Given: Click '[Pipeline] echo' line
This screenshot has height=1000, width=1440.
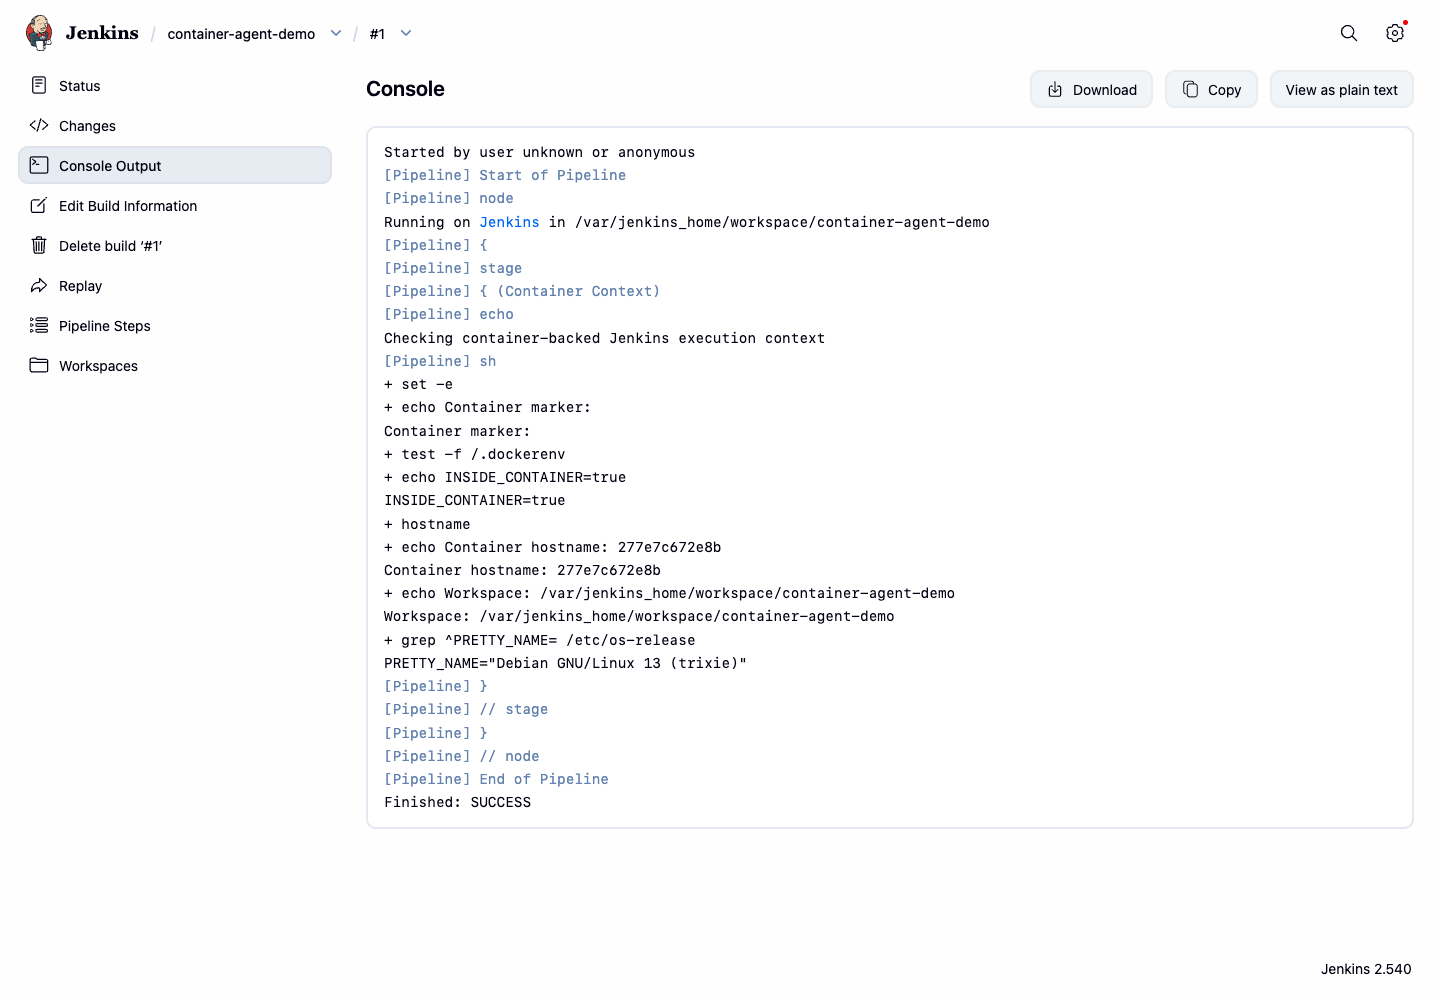Looking at the screenshot, I should tap(449, 314).
